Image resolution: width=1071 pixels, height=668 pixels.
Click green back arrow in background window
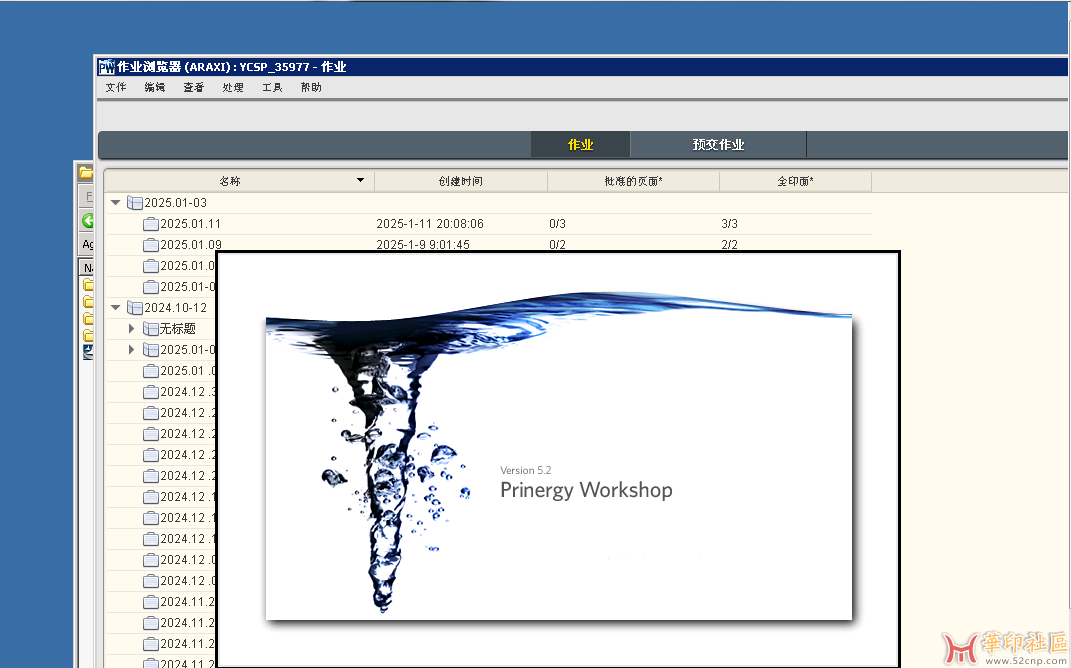pos(87,221)
